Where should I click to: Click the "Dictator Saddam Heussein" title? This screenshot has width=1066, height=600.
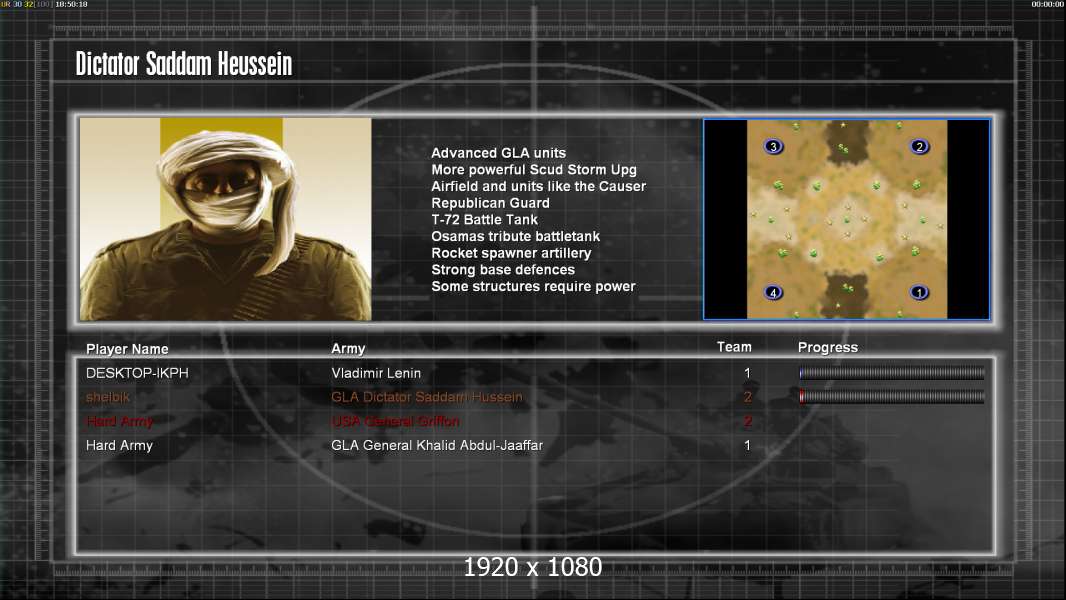(184, 65)
